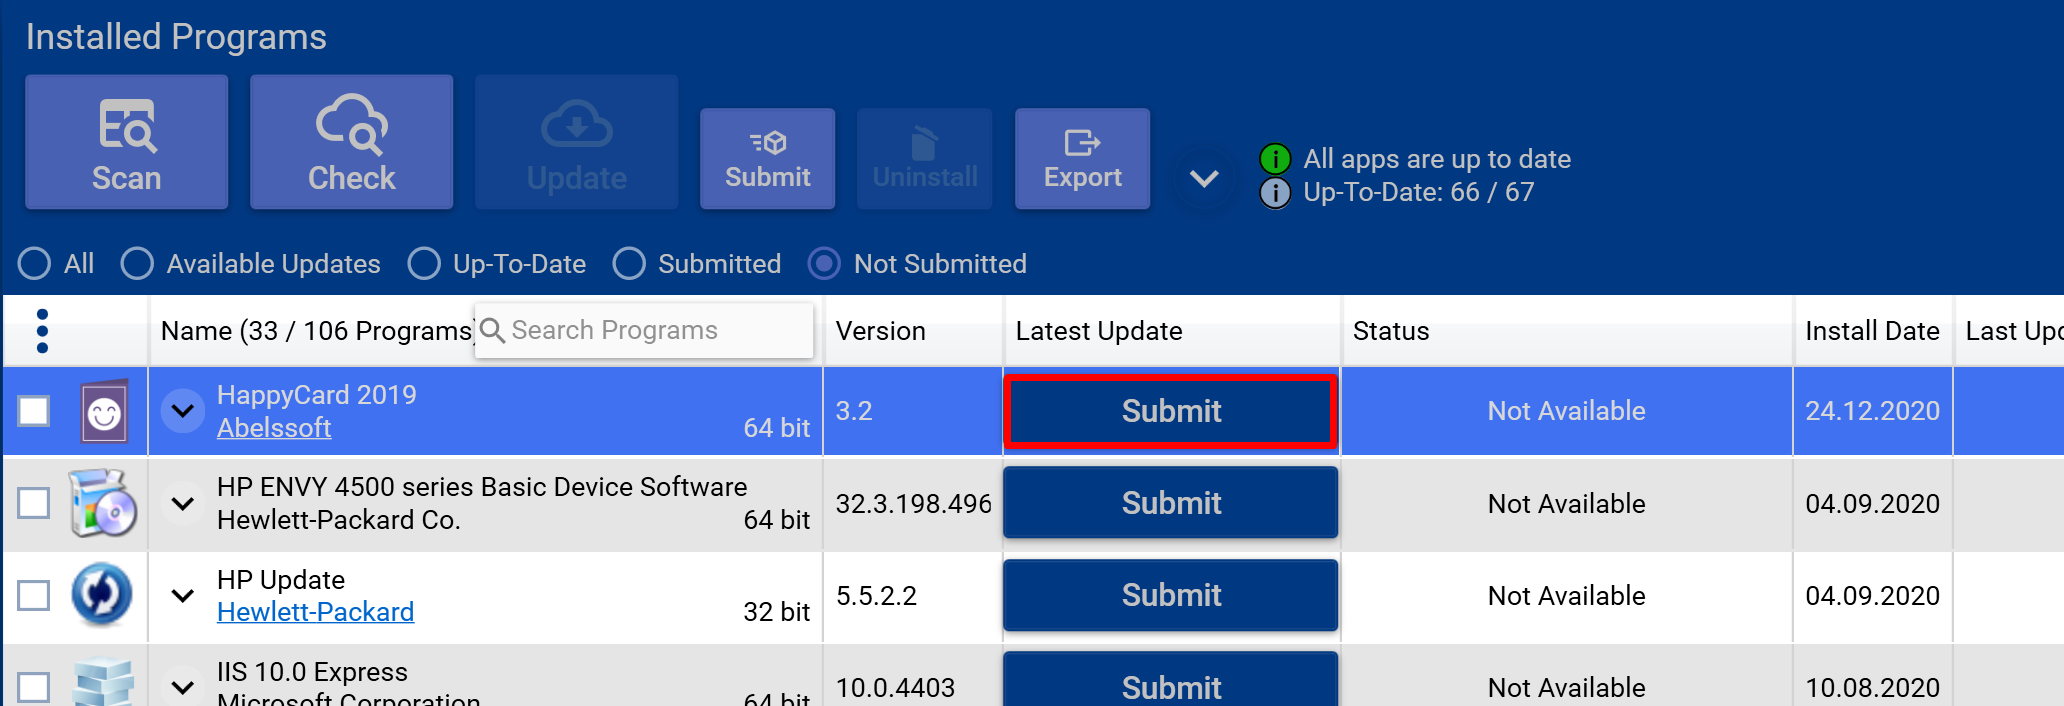Click the HappyCard 2019 program icon
This screenshot has width=2064, height=706.
[104, 411]
